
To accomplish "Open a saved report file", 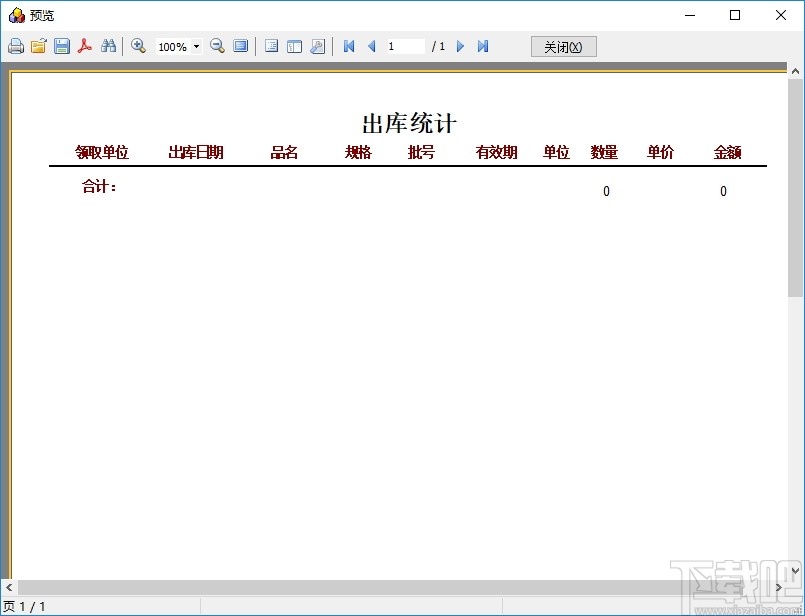I will tap(38, 46).
